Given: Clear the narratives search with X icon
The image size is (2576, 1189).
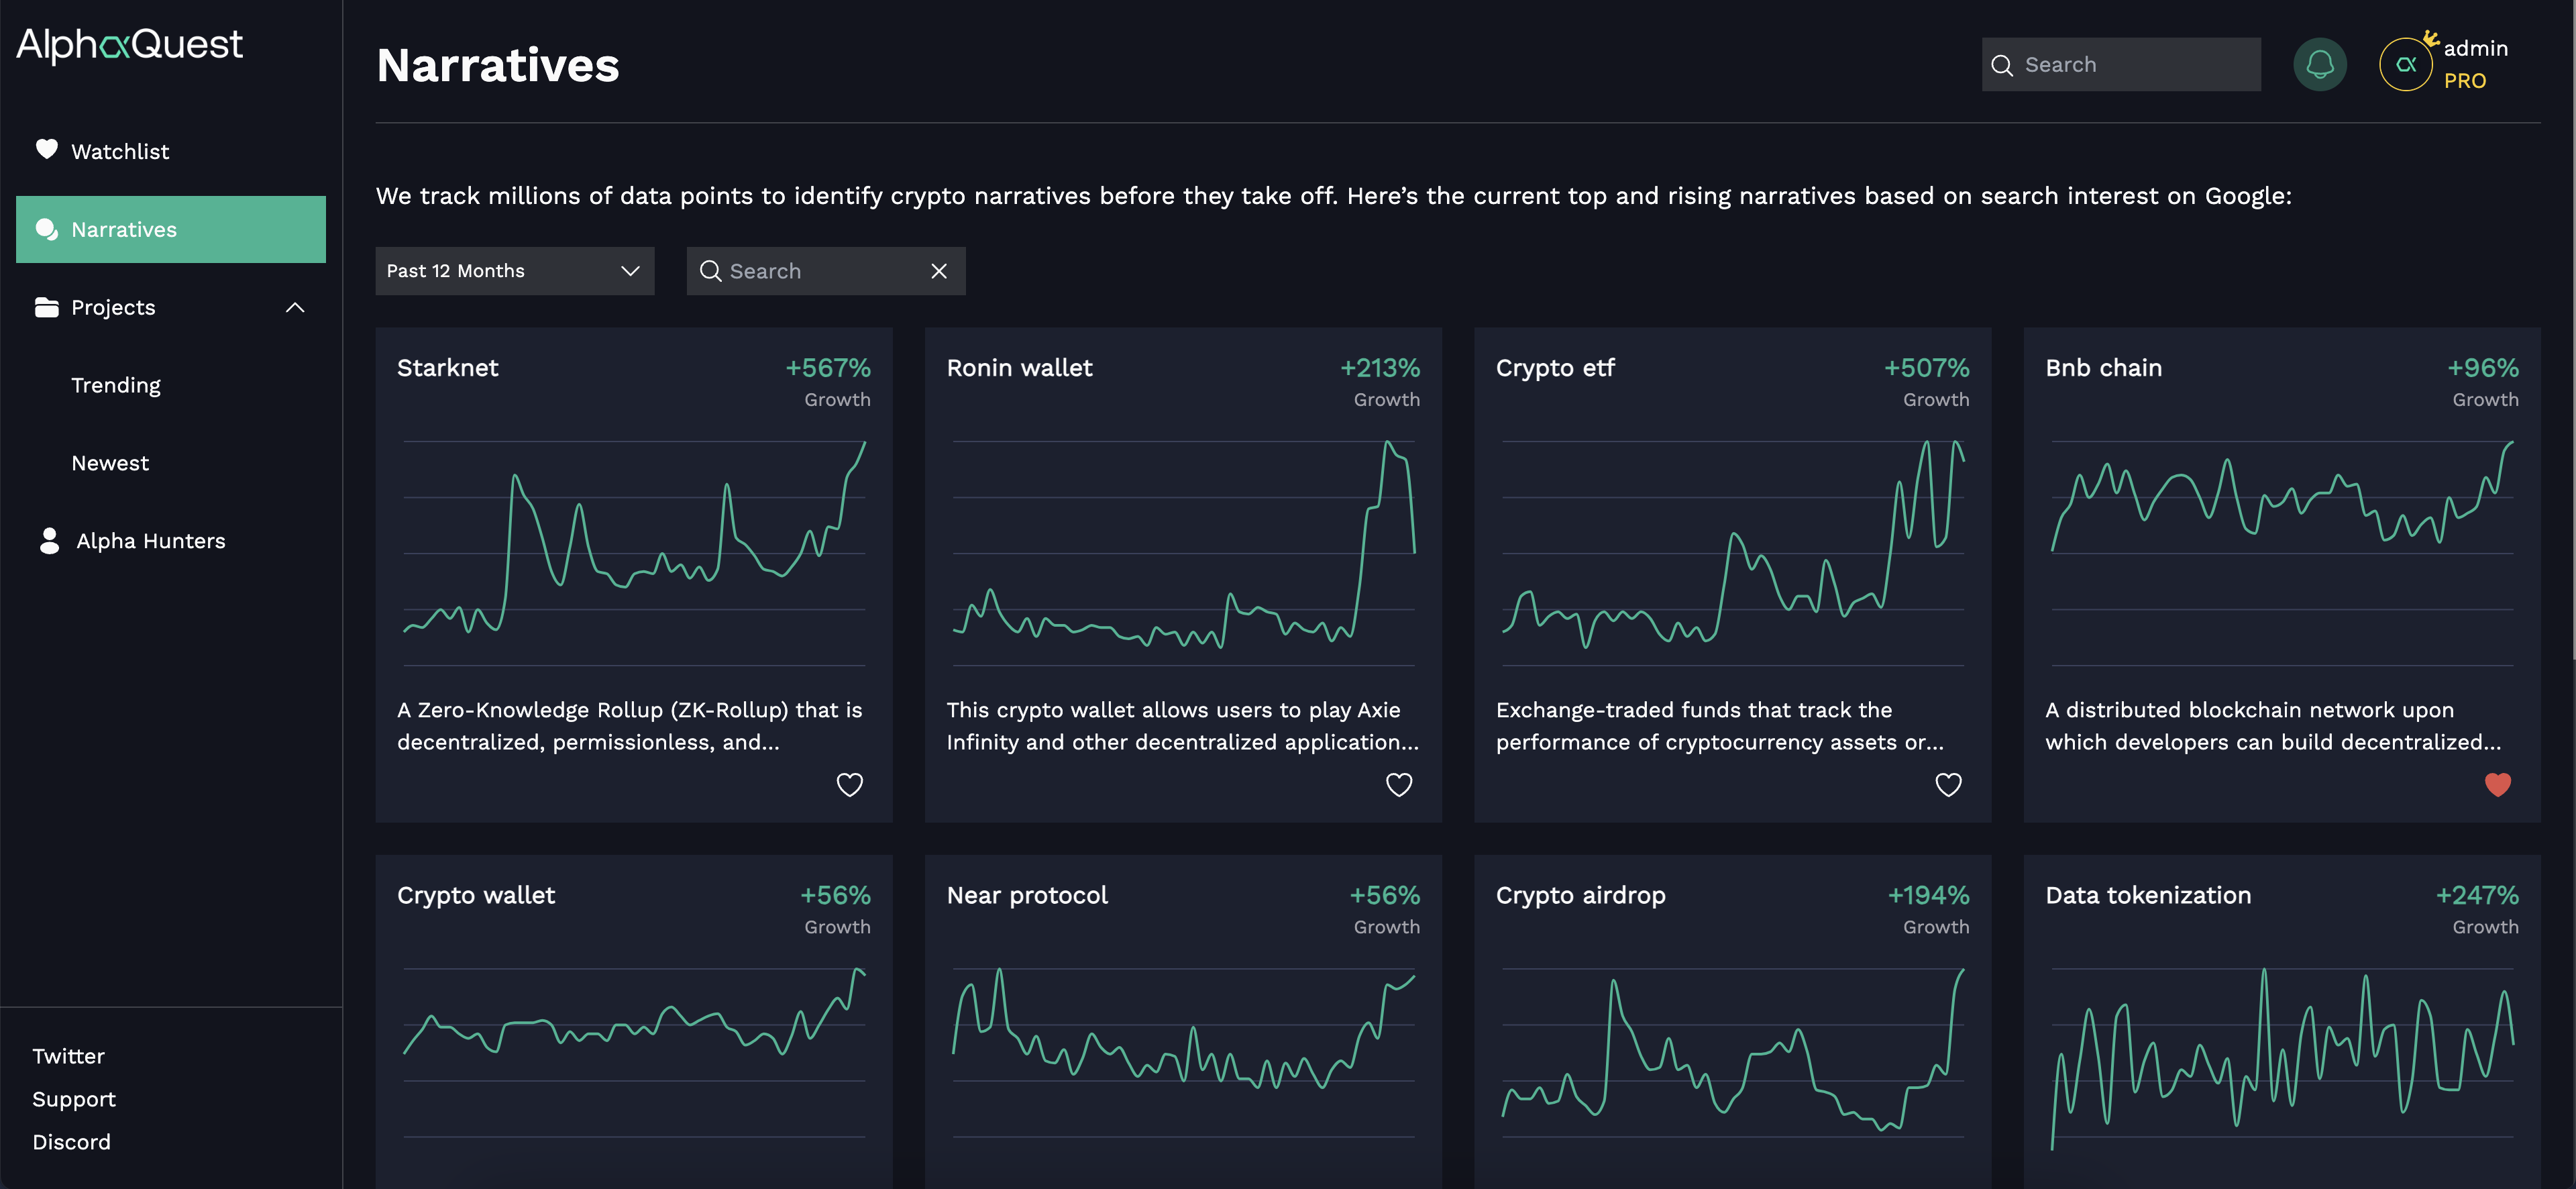Looking at the screenshot, I should pos(938,271).
